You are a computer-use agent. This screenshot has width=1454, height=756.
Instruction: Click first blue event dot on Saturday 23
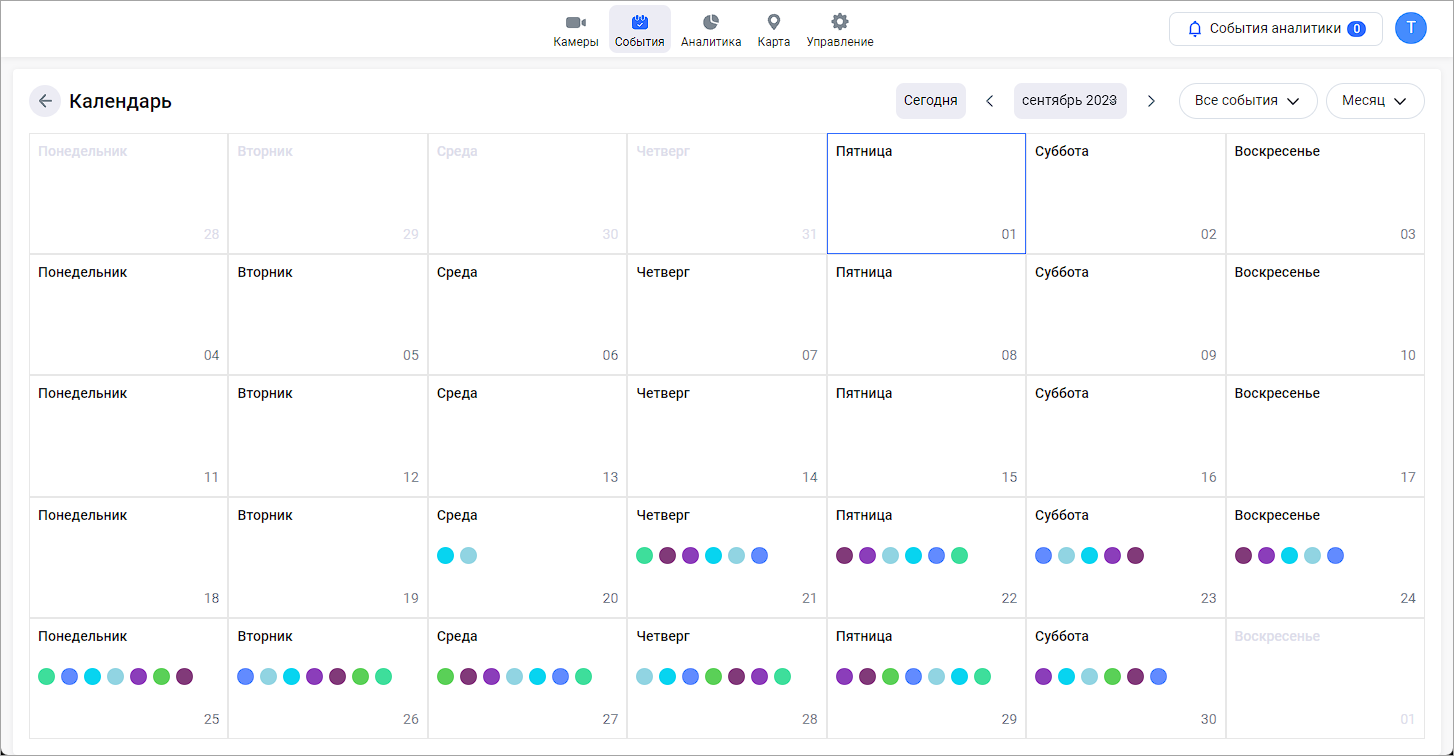pyautogui.click(x=1044, y=555)
